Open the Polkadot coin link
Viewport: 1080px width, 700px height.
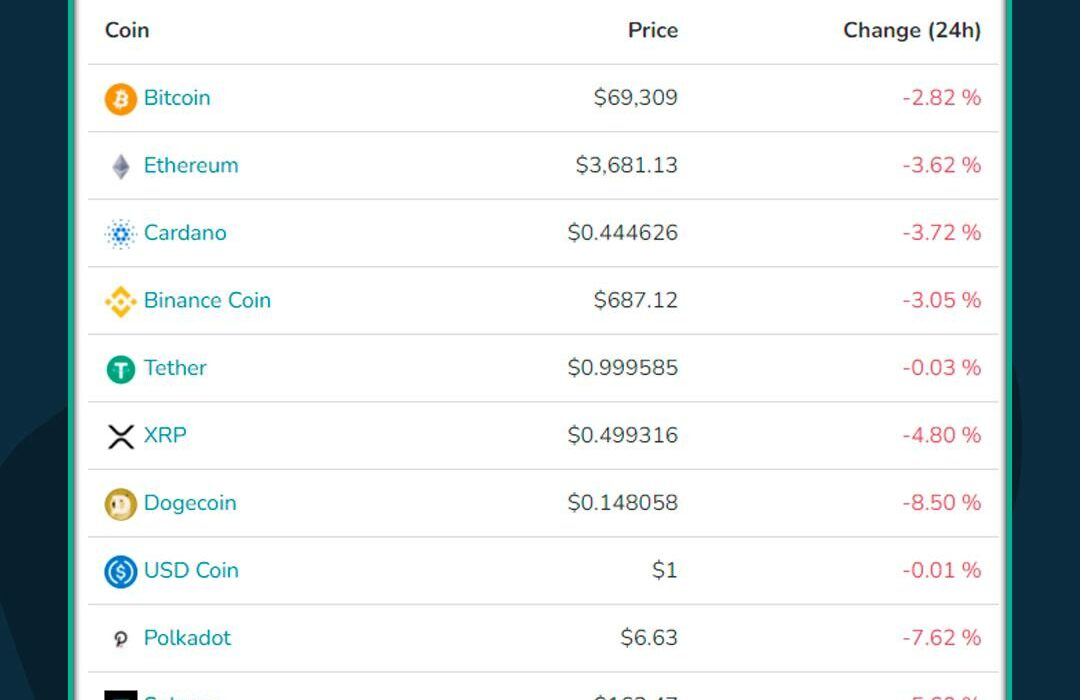[x=187, y=638]
